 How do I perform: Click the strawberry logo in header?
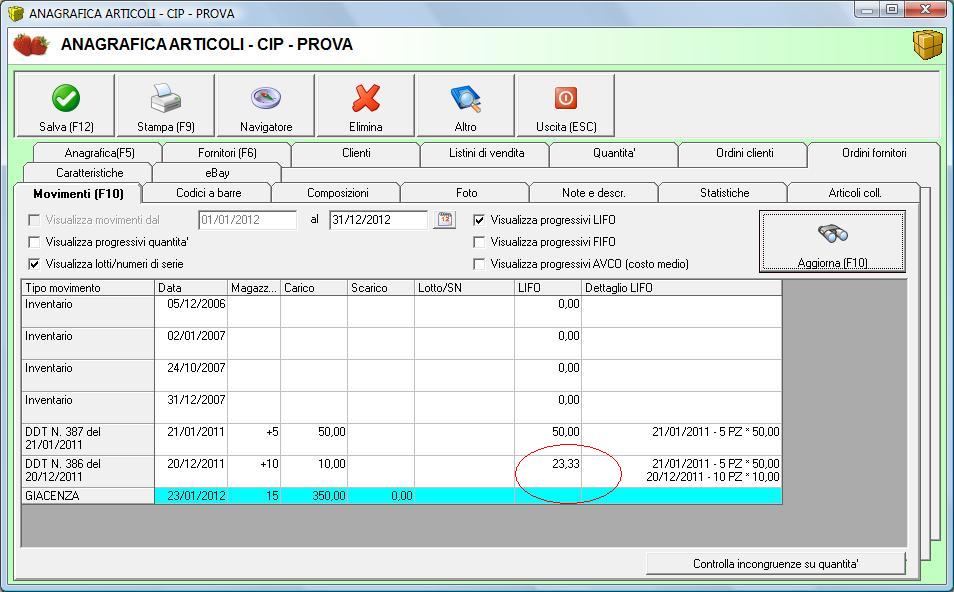pyautogui.click(x=30, y=45)
